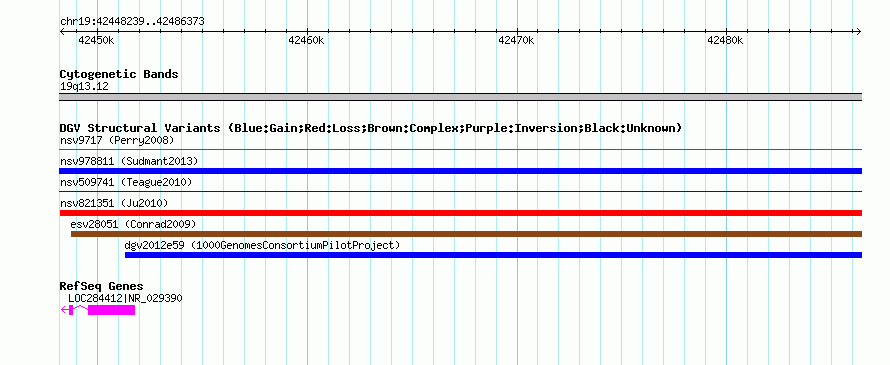890x365 pixels.
Task: Click the large magenta LOC284412 exon block
Action: click(x=111, y=310)
